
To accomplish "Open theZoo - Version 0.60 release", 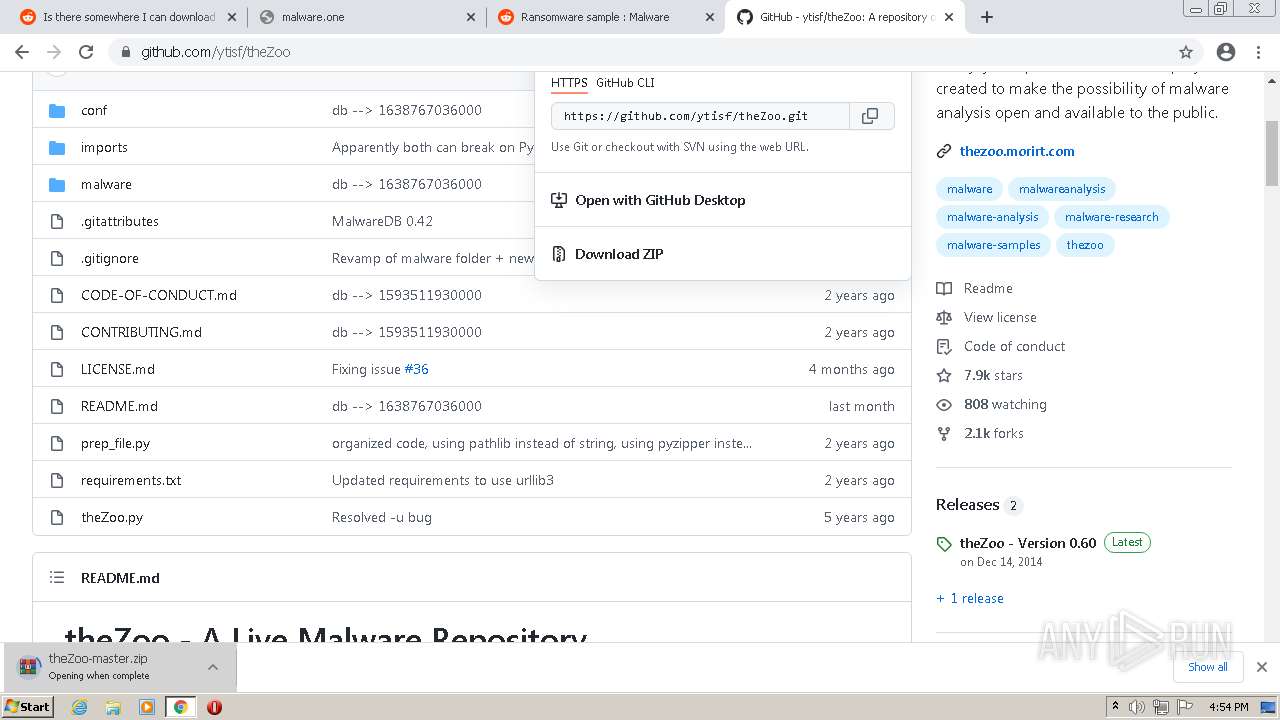I will 1028,543.
